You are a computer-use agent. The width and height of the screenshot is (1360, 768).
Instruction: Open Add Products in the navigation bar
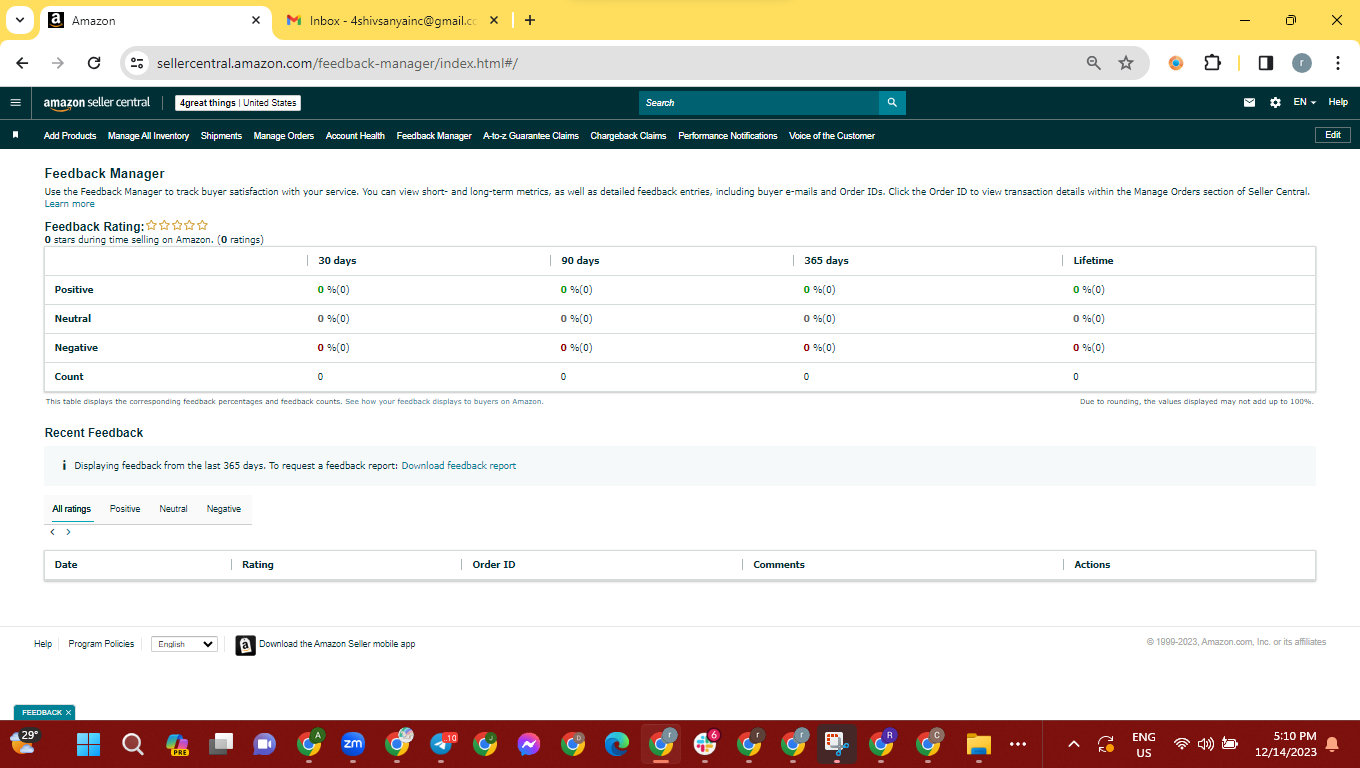tap(70, 135)
